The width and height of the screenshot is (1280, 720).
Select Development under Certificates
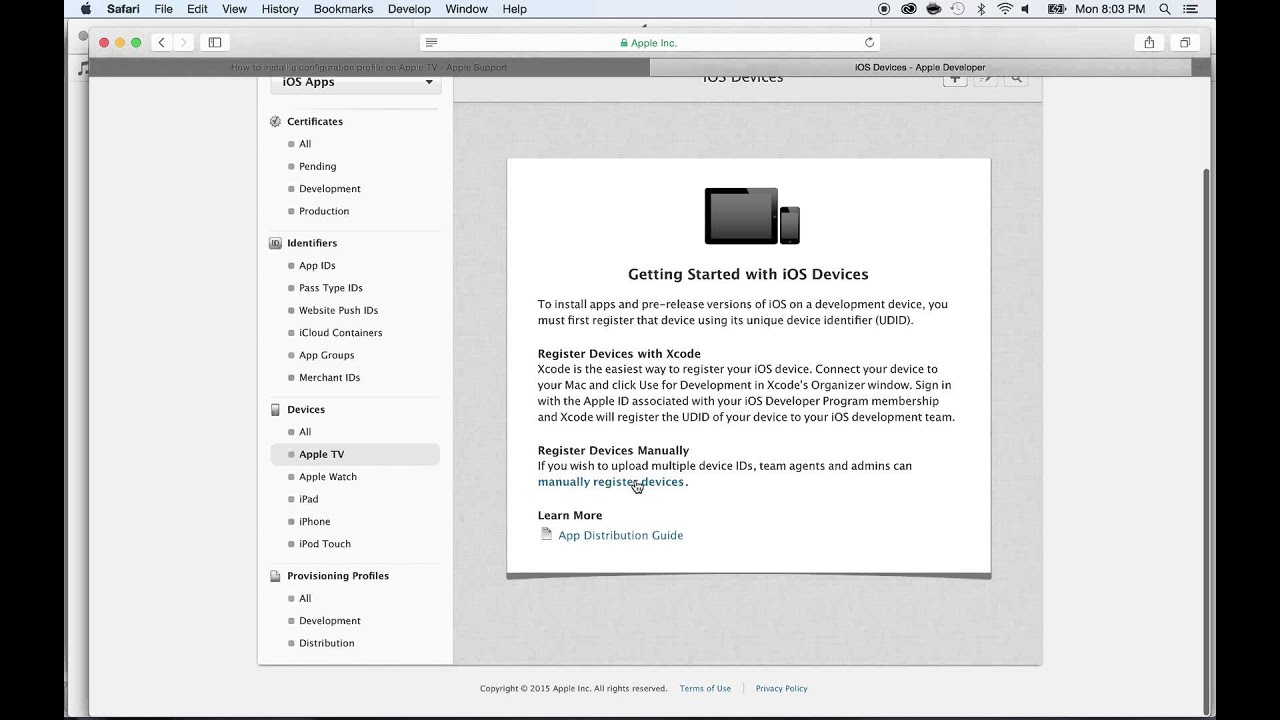[329, 189]
